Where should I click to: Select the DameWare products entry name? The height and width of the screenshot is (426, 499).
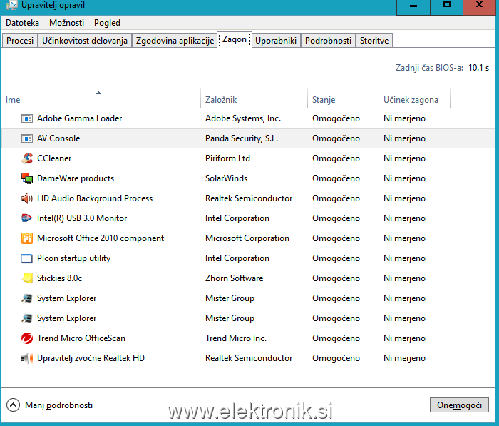click(x=76, y=178)
